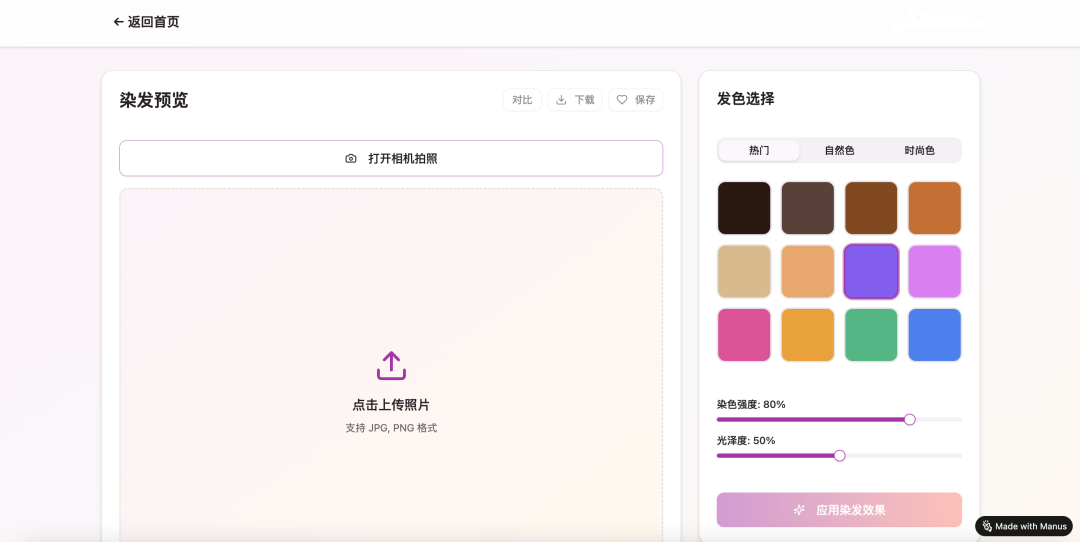Image resolution: width=1080 pixels, height=542 pixels.
Task: Click the download icon beside 下载
Action: (561, 100)
